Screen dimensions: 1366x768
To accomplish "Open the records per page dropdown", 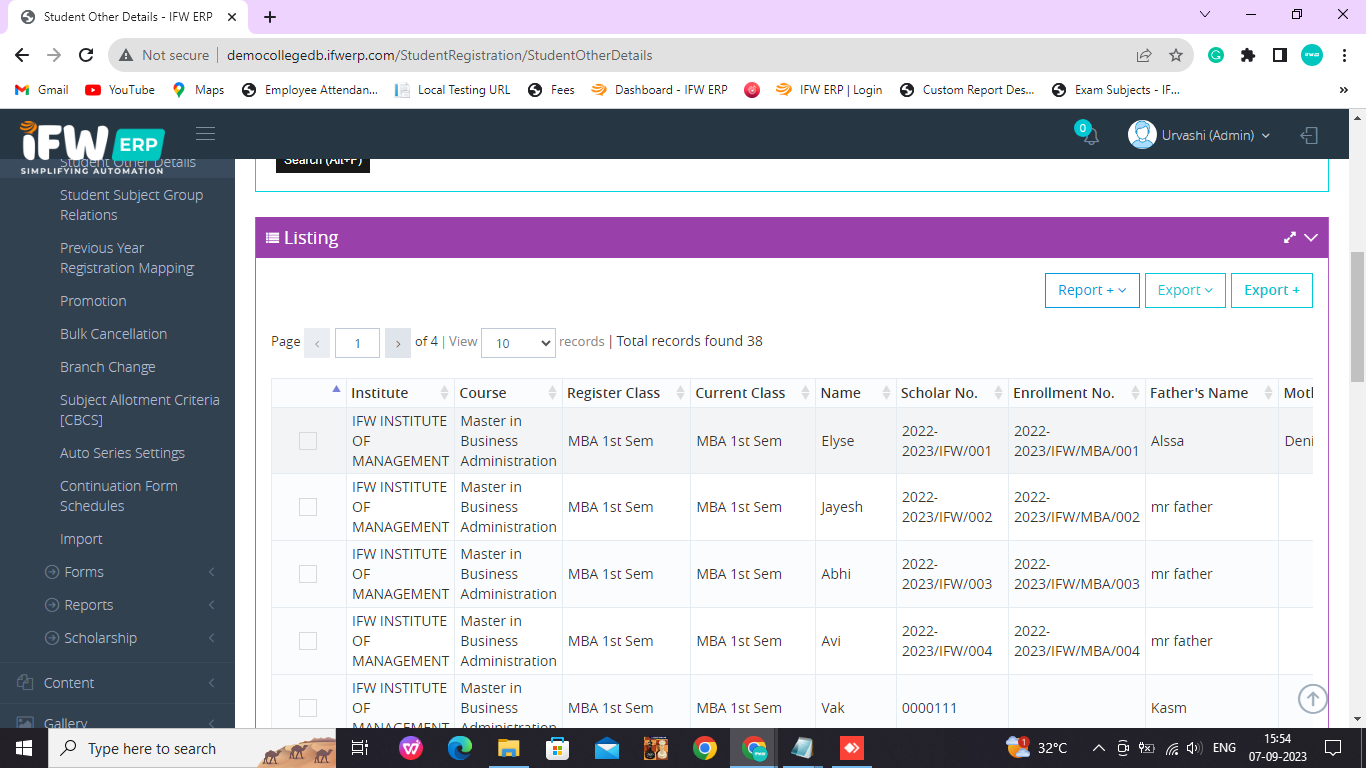I will click(x=518, y=343).
